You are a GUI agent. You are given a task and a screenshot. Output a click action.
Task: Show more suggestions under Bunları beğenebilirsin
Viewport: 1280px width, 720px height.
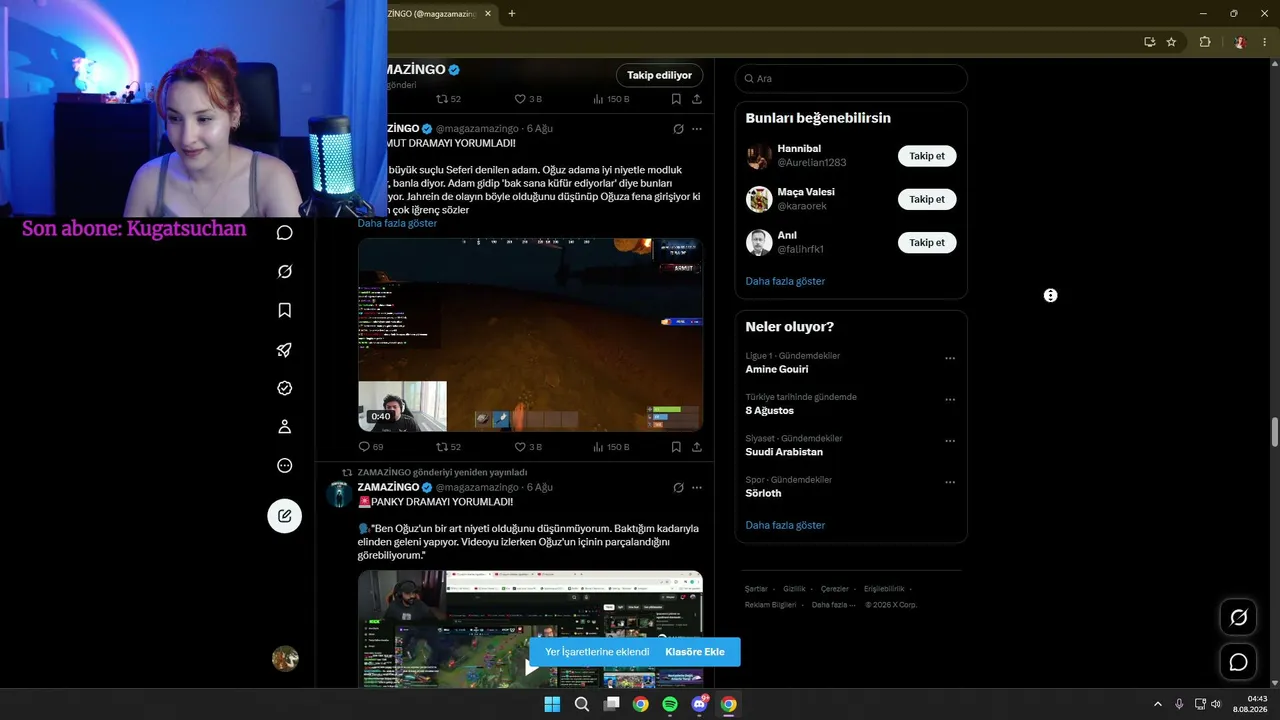pos(785,281)
